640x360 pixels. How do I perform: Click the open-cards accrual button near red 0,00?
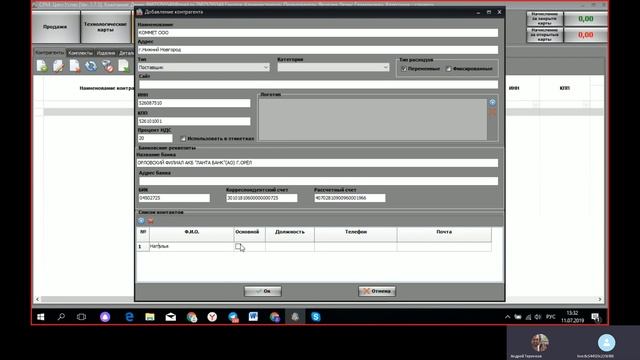click(x=544, y=35)
